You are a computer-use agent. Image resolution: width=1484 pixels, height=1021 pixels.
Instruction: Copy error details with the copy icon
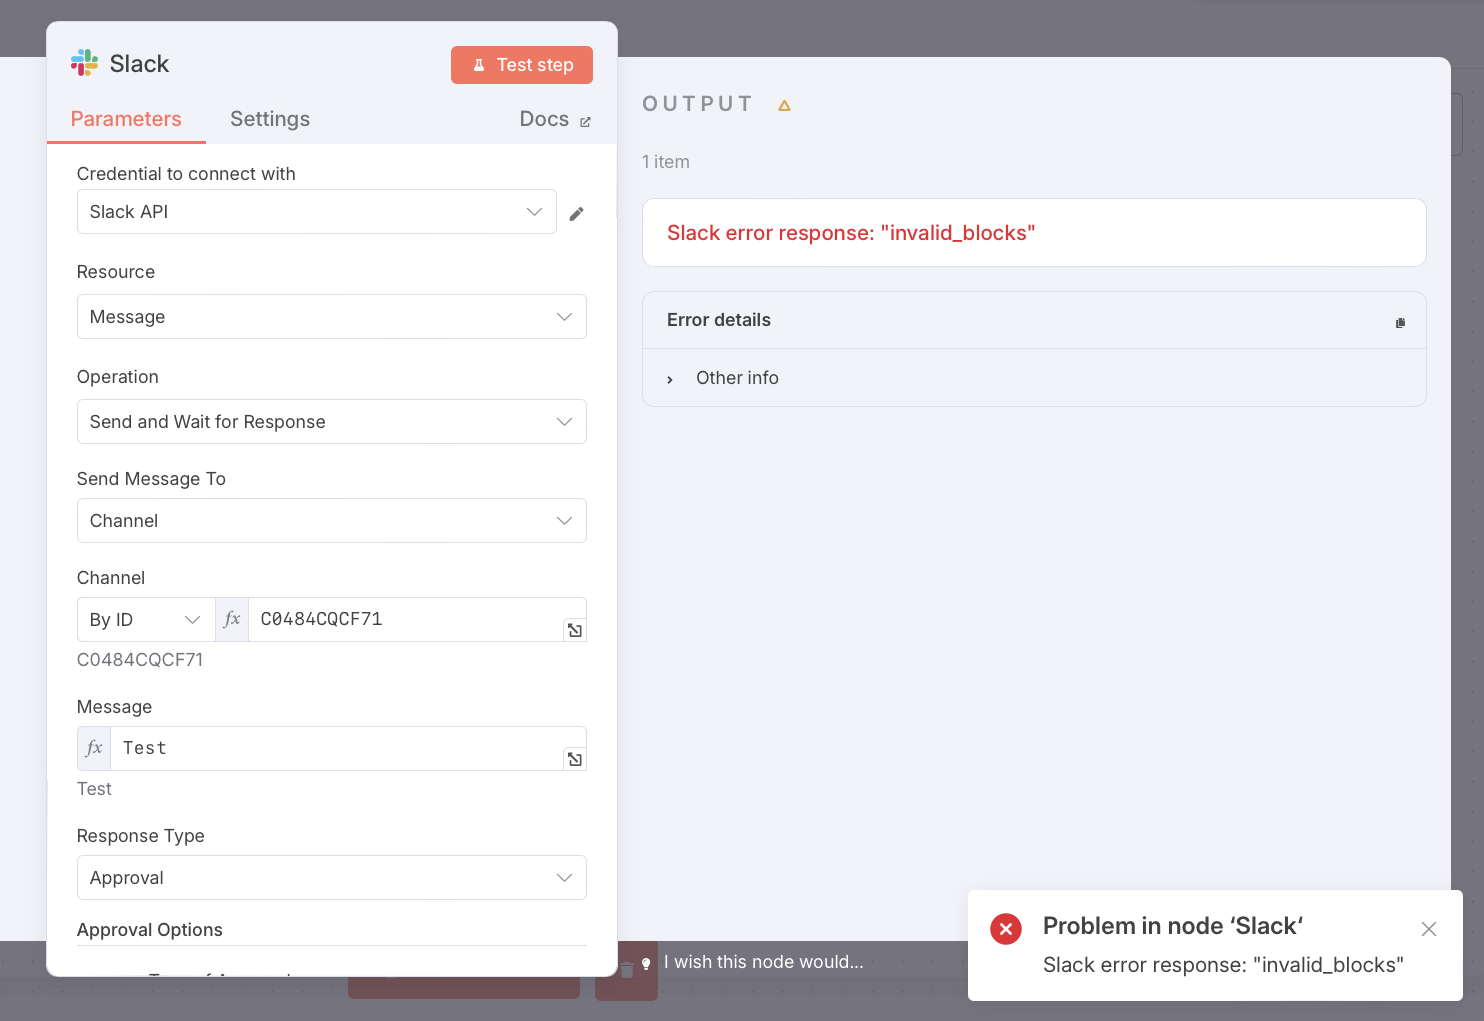[x=1400, y=322]
